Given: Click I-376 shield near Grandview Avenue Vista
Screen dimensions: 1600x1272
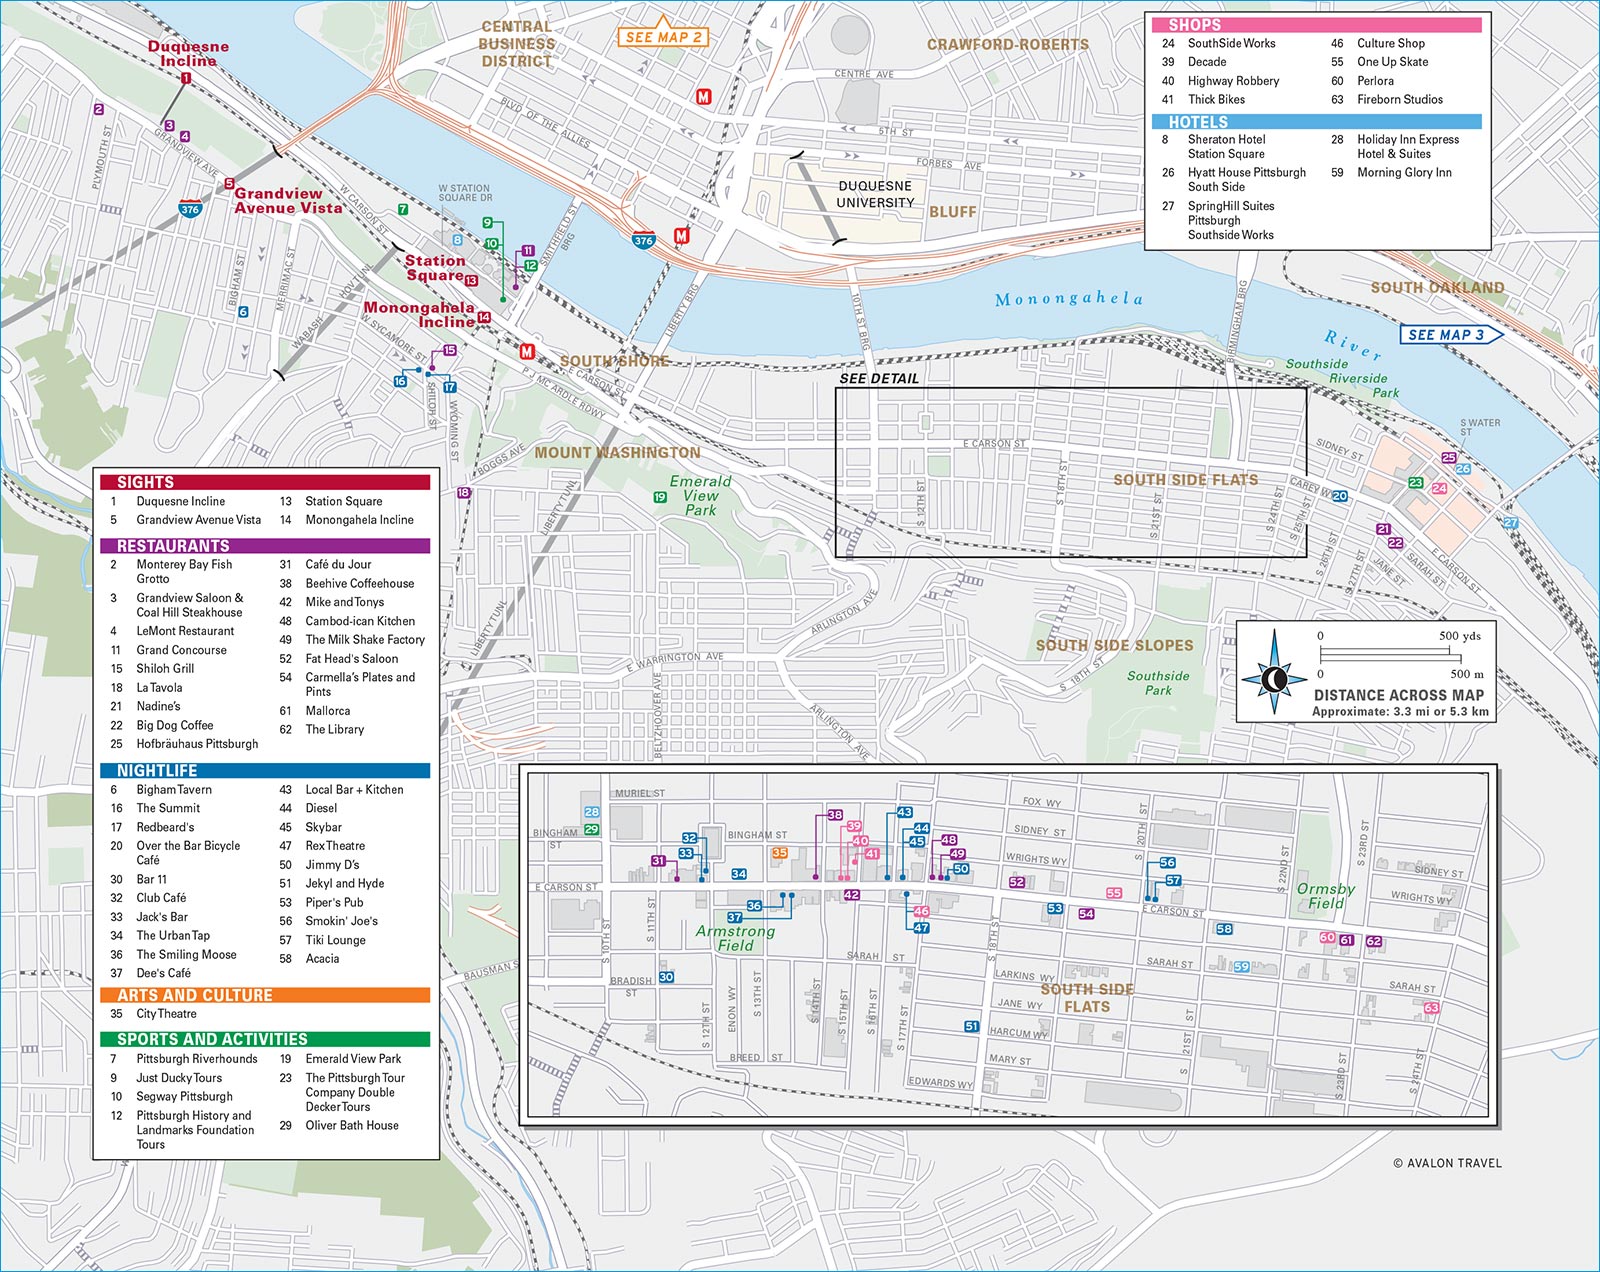Looking at the screenshot, I should tap(190, 209).
